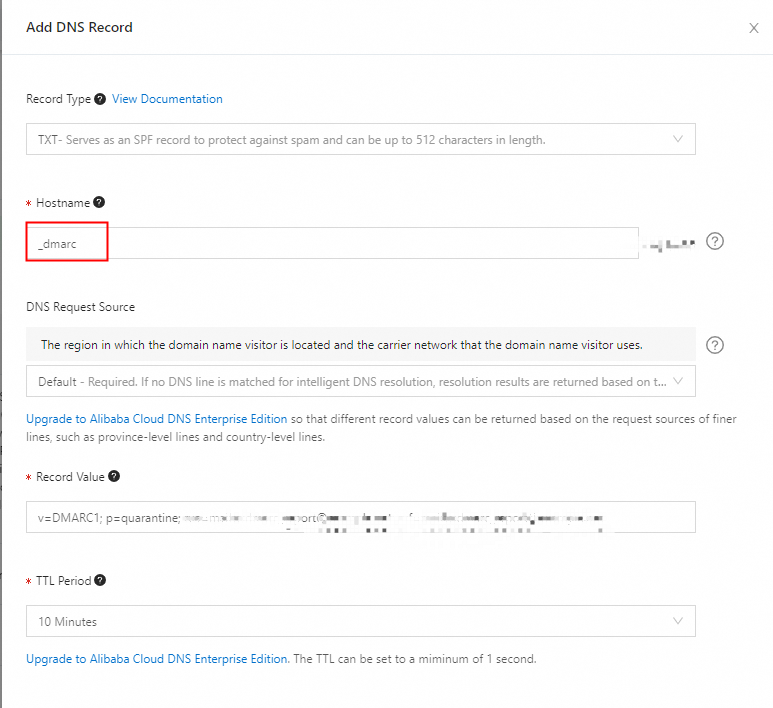Click the request source description banner
The image size is (773, 708).
point(361,345)
